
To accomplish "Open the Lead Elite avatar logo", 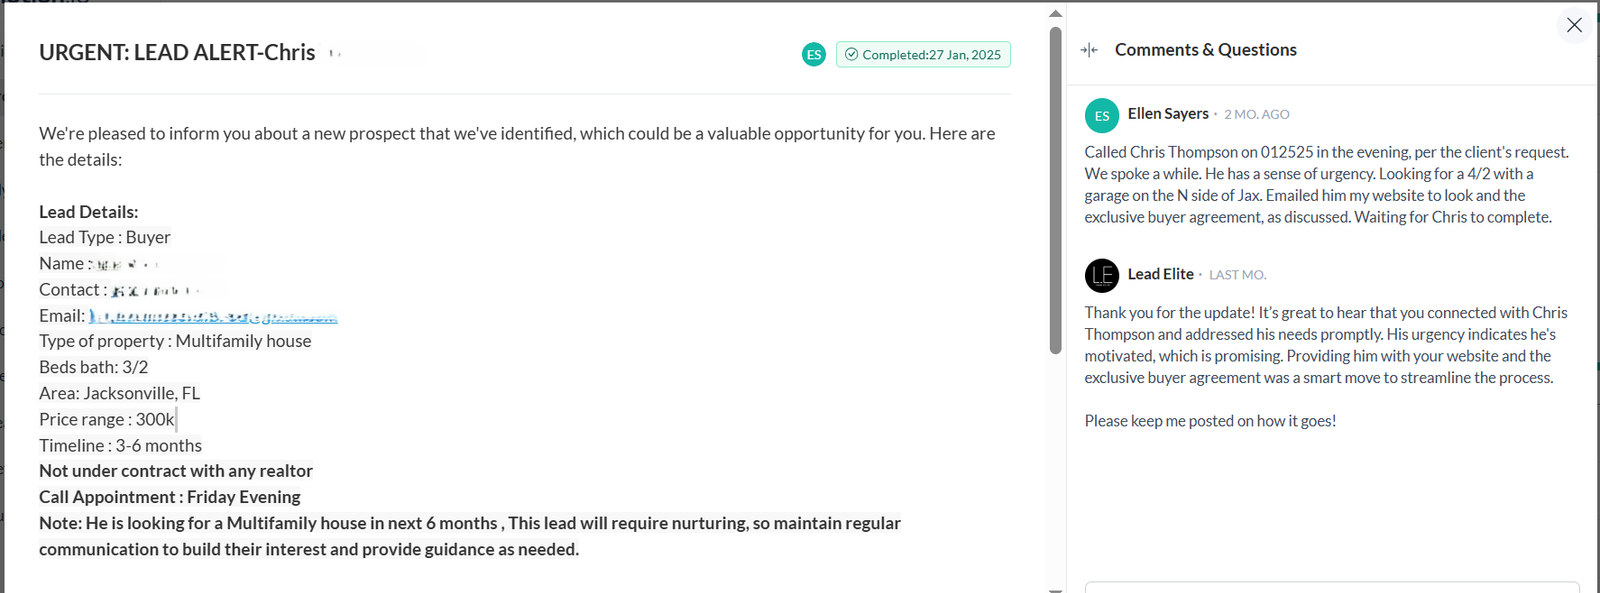I will (1102, 275).
